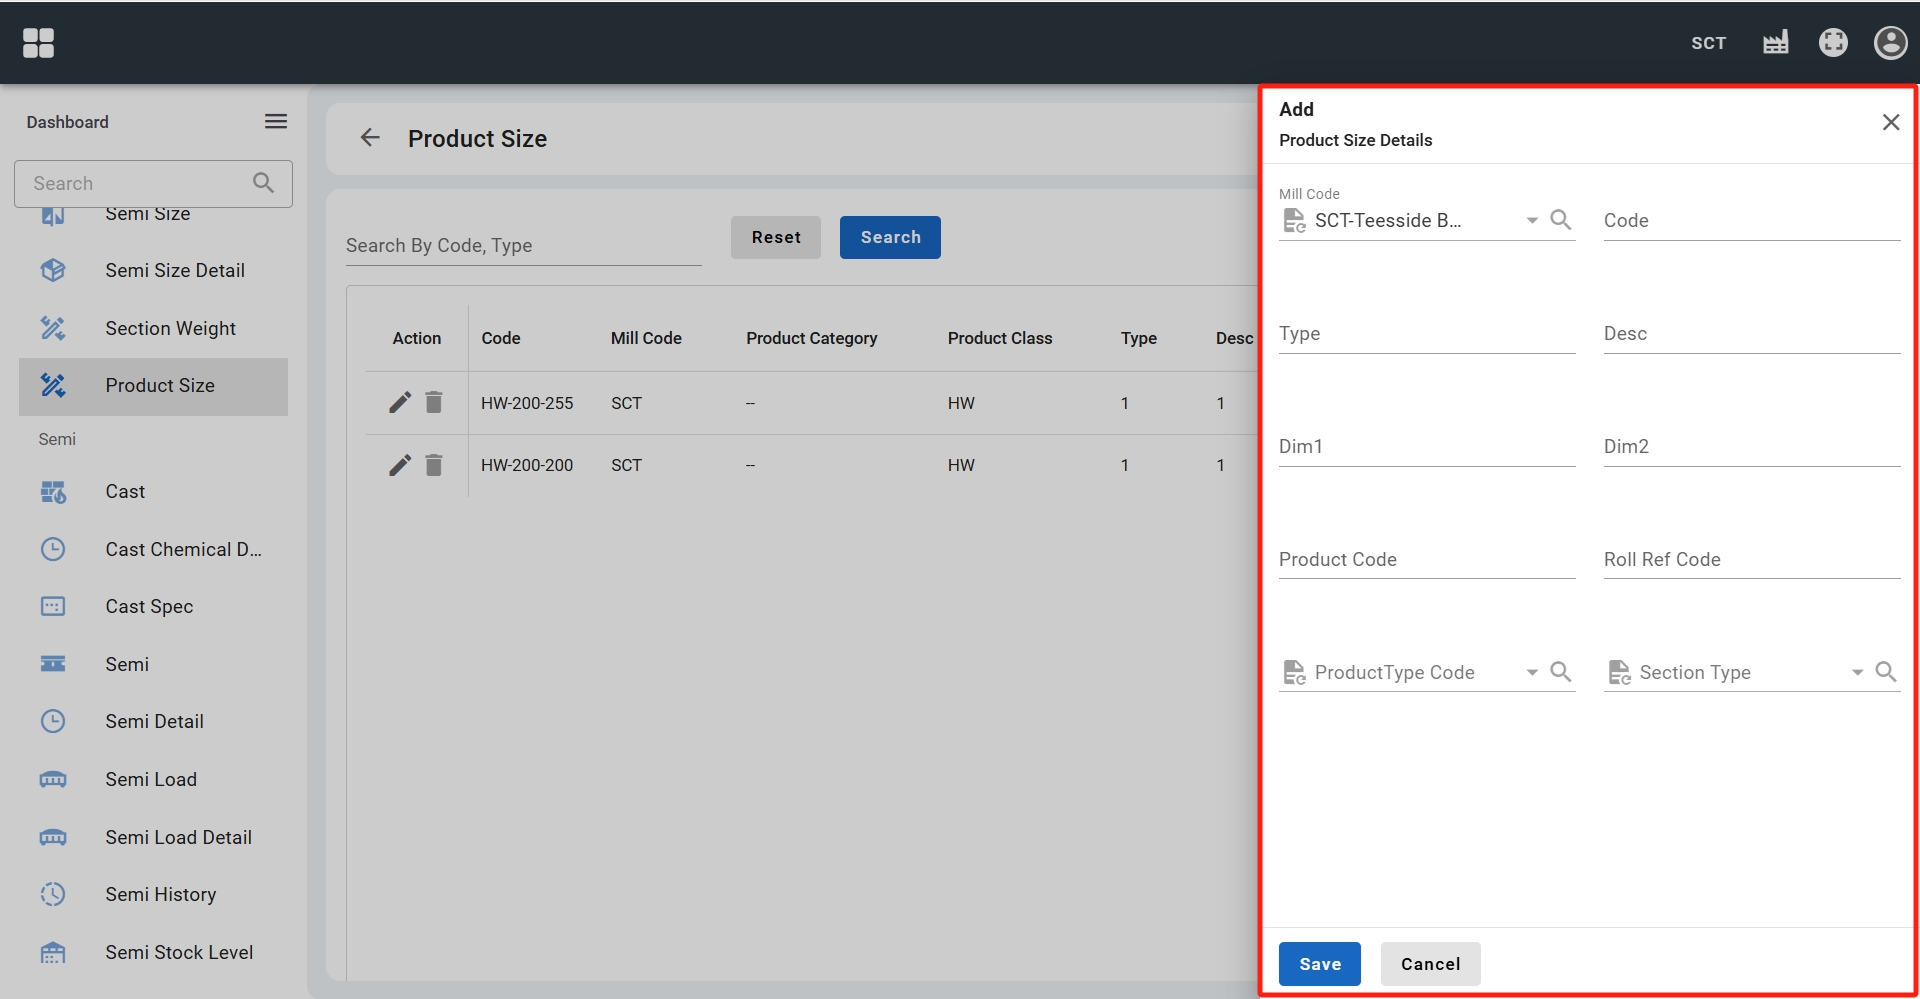This screenshot has width=1920, height=999.
Task: Click the Section Type search magnifier icon
Action: tap(1885, 672)
